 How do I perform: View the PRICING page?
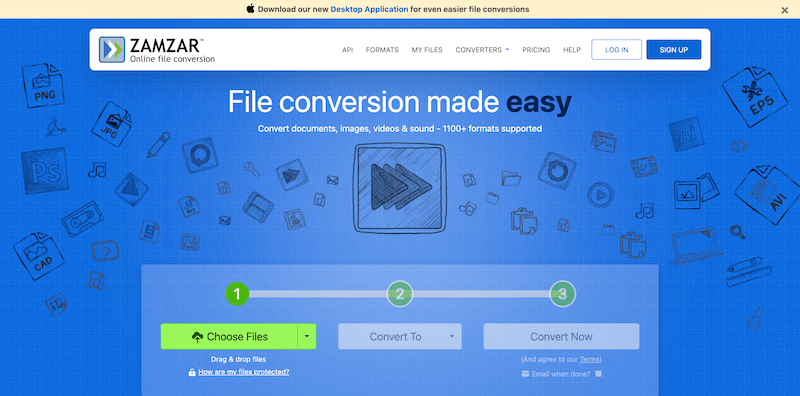pyautogui.click(x=536, y=50)
